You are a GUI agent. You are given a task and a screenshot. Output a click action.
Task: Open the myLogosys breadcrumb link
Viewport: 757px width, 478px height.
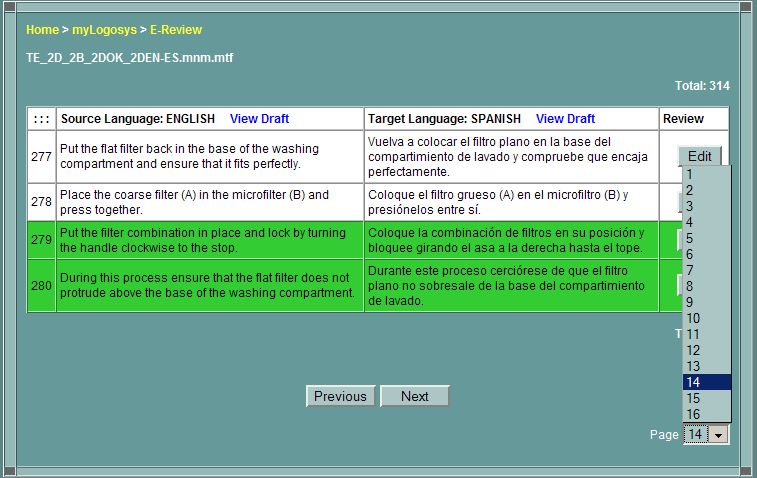click(104, 30)
